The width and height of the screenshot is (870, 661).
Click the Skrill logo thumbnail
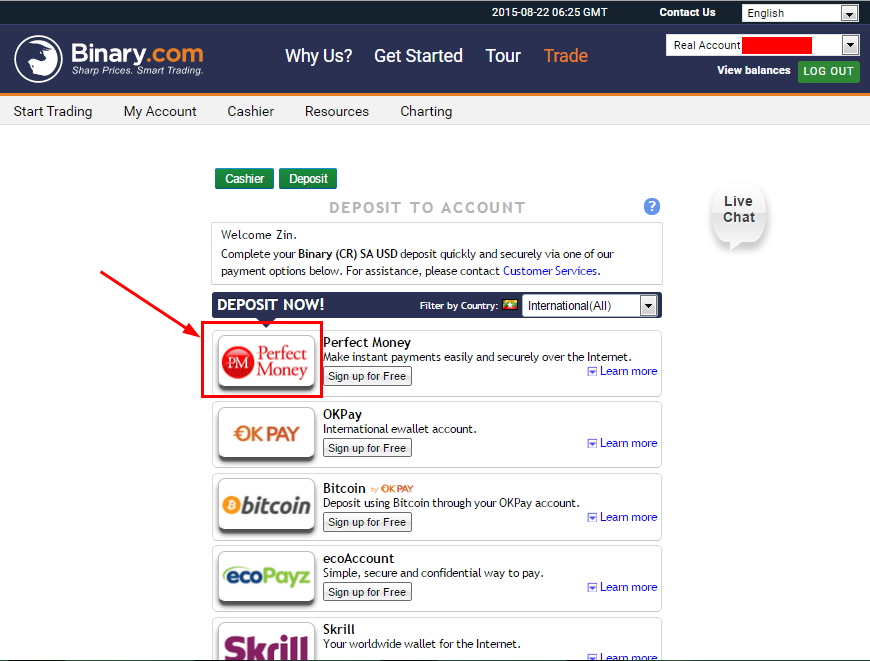266,642
